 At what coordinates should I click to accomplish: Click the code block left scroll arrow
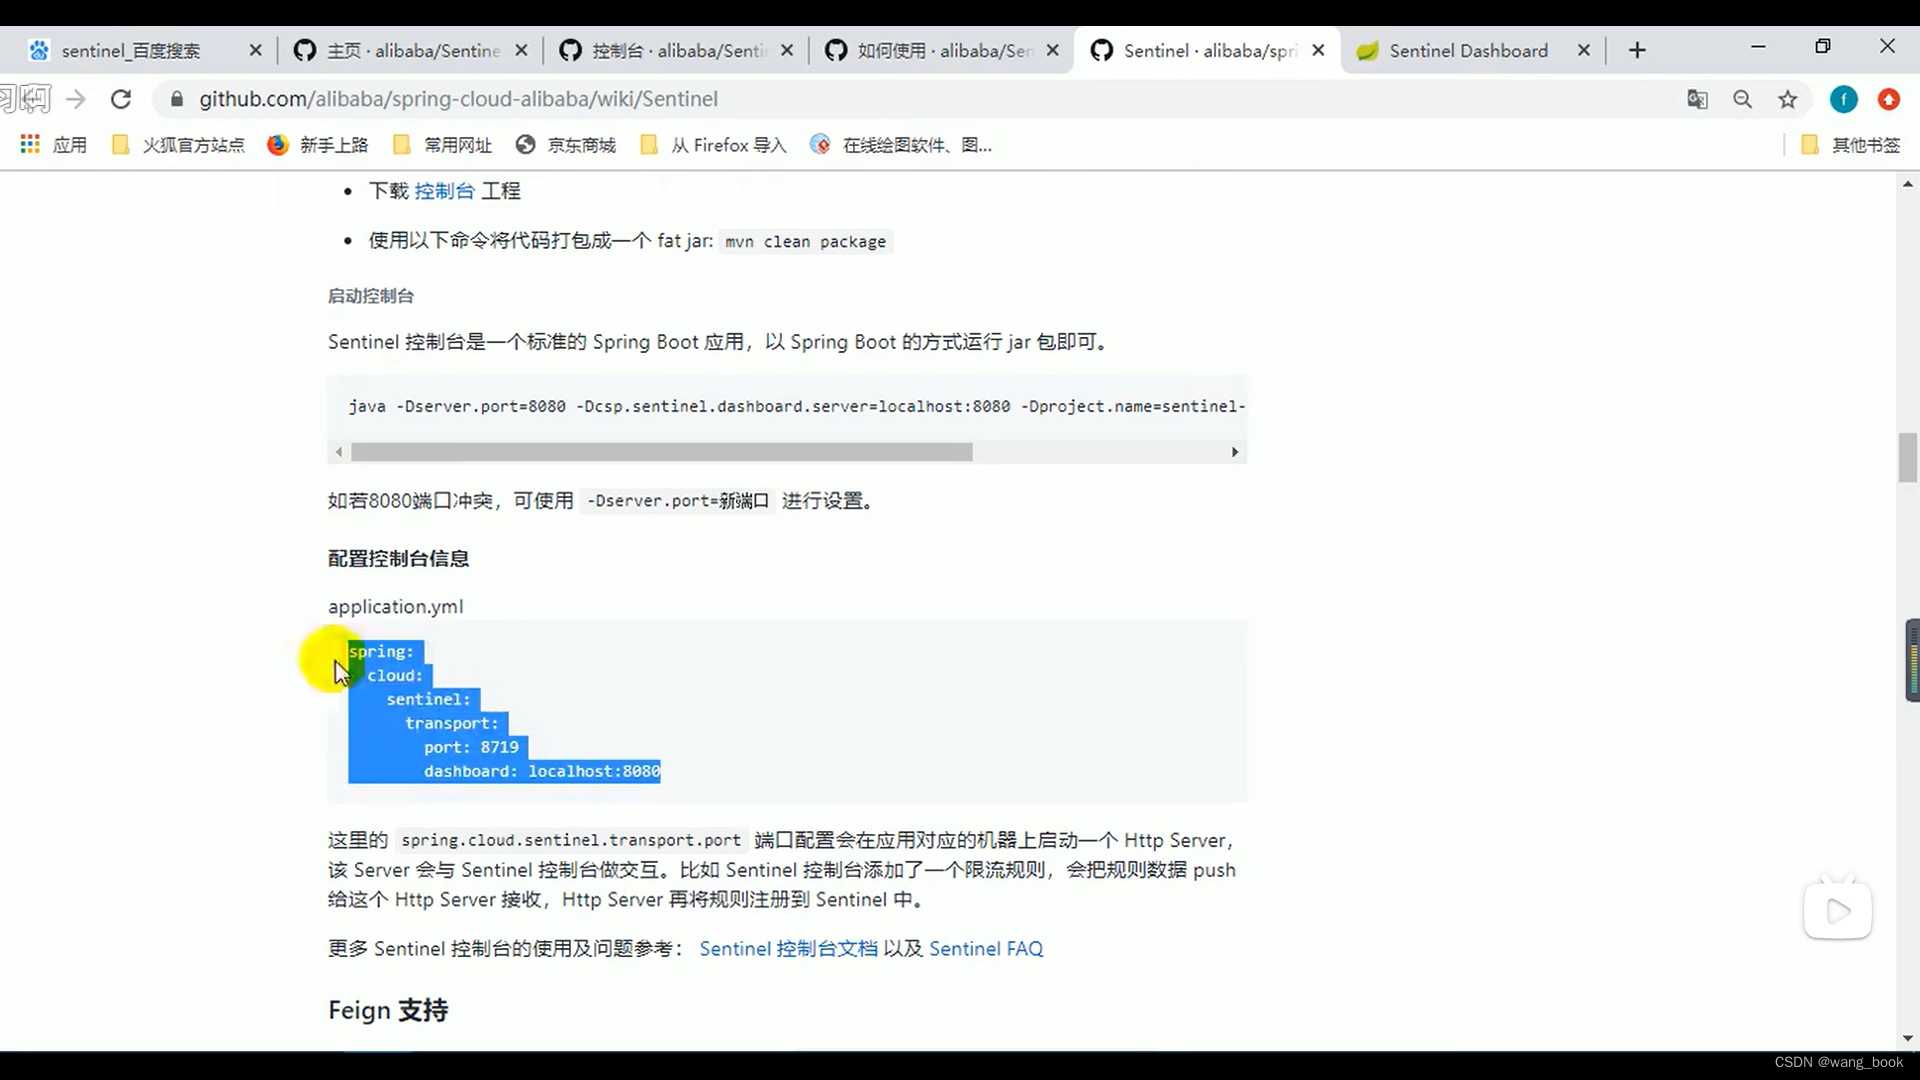tap(339, 452)
